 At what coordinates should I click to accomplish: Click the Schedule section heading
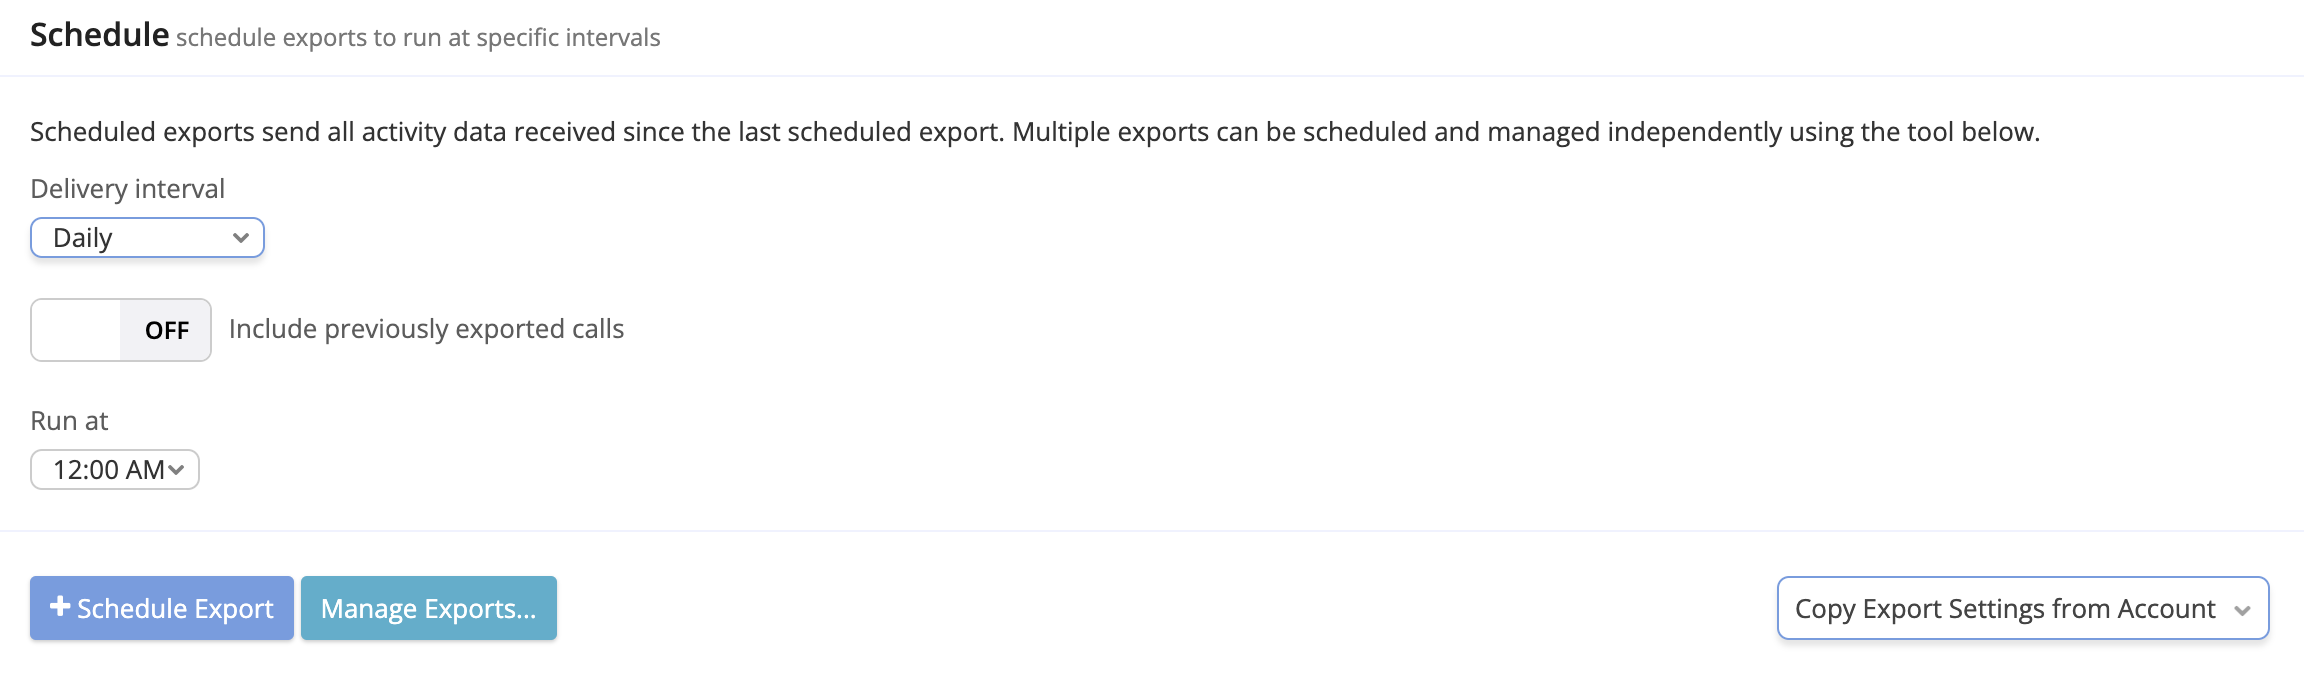click(99, 35)
